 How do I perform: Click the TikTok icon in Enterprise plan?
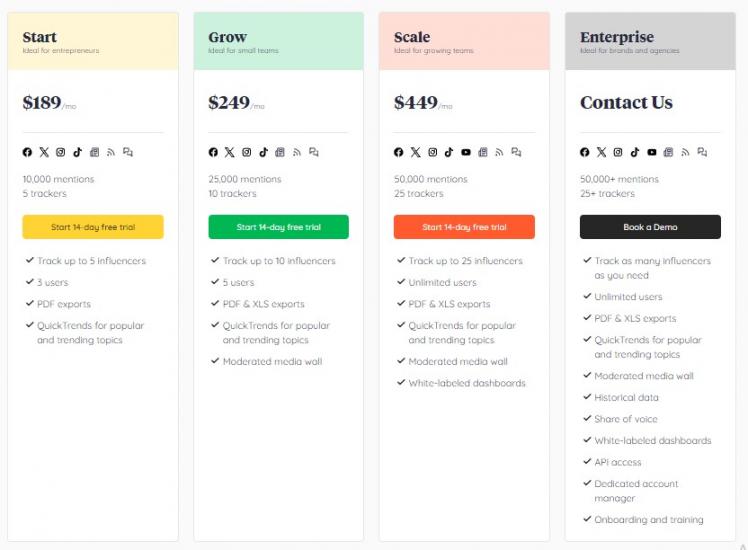coord(635,152)
